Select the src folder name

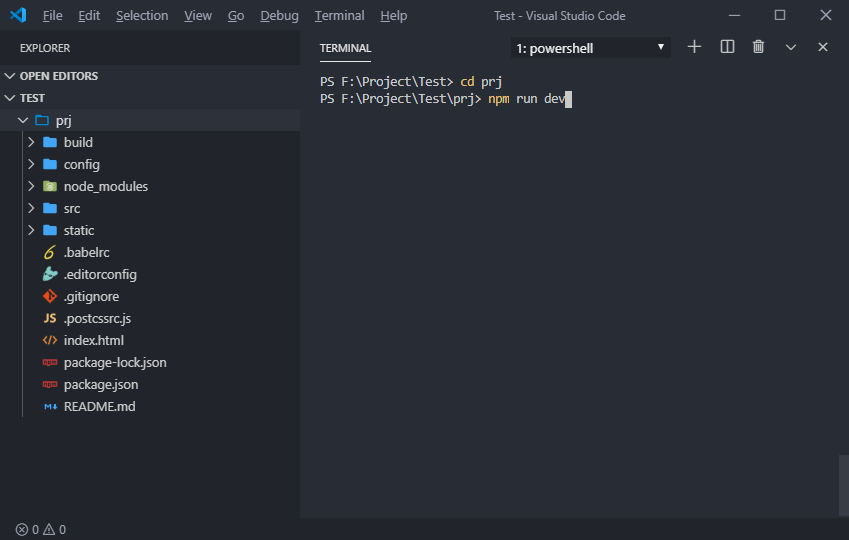click(72, 209)
